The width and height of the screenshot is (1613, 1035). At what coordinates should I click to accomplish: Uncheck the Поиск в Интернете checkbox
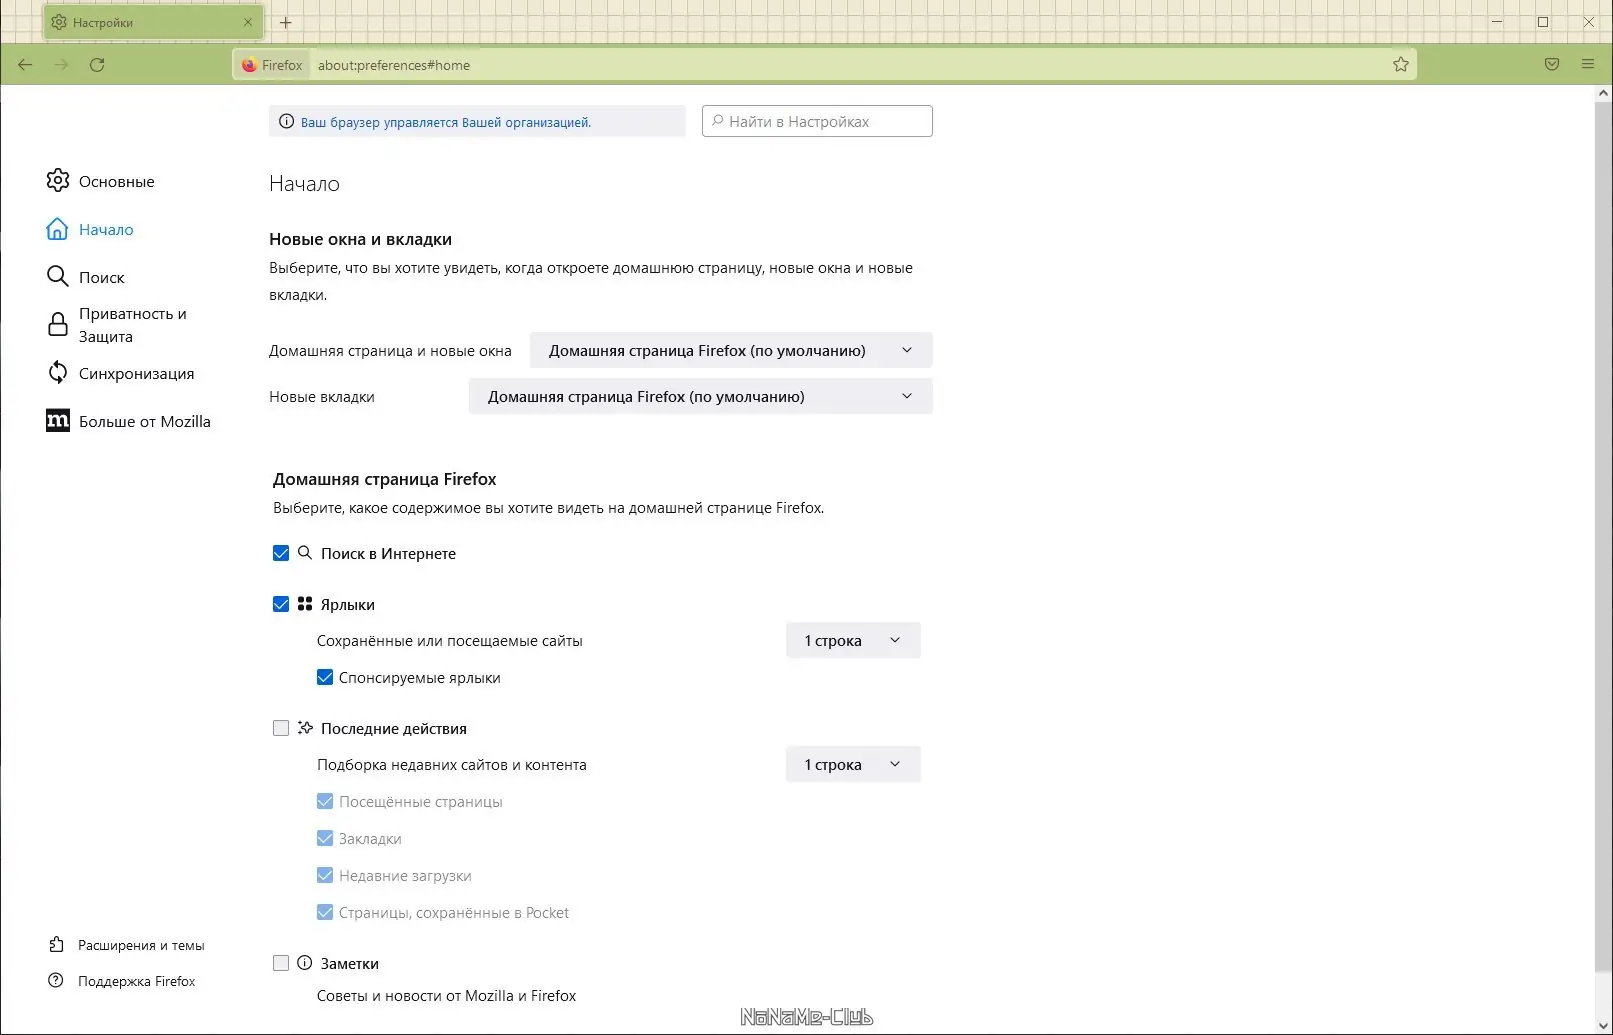(x=281, y=553)
